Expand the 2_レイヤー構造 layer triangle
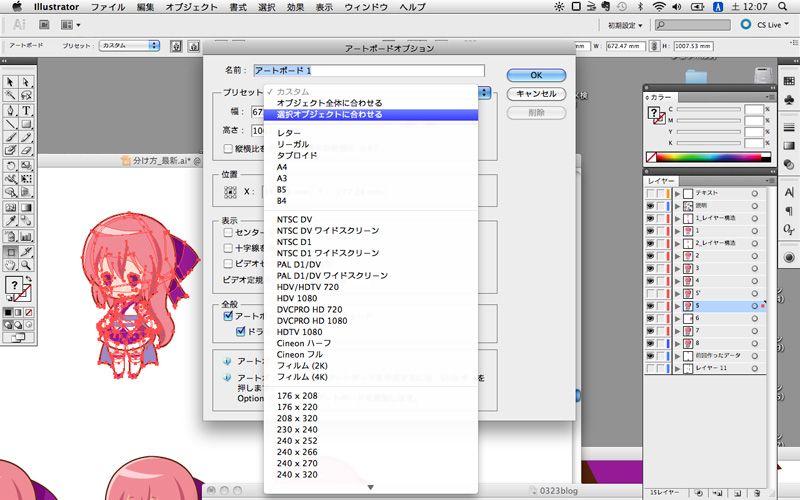Viewport: 800px width, 500px height. (x=678, y=243)
